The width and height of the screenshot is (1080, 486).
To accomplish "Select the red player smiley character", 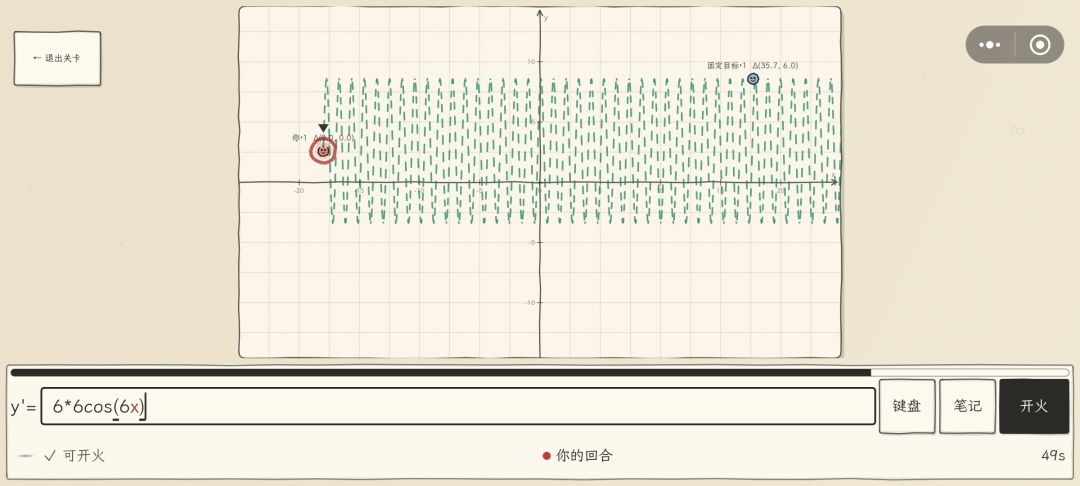I will tap(323, 151).
